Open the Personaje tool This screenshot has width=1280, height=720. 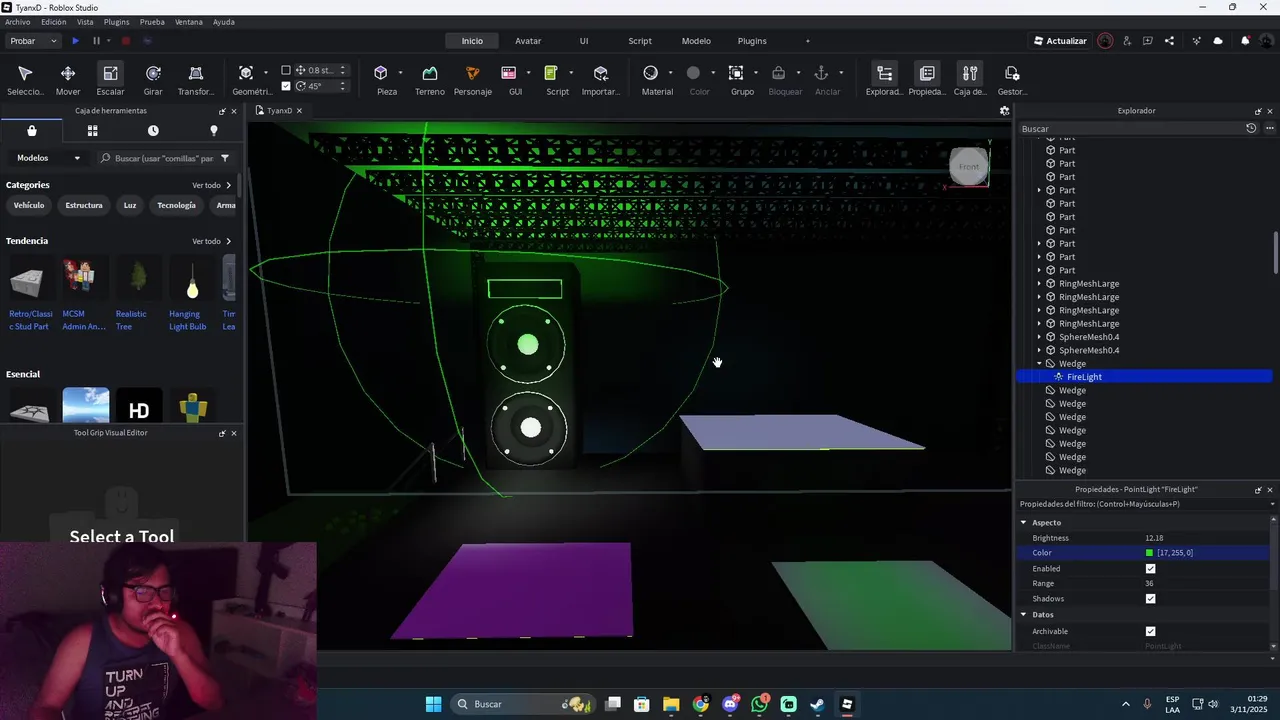coord(473,79)
